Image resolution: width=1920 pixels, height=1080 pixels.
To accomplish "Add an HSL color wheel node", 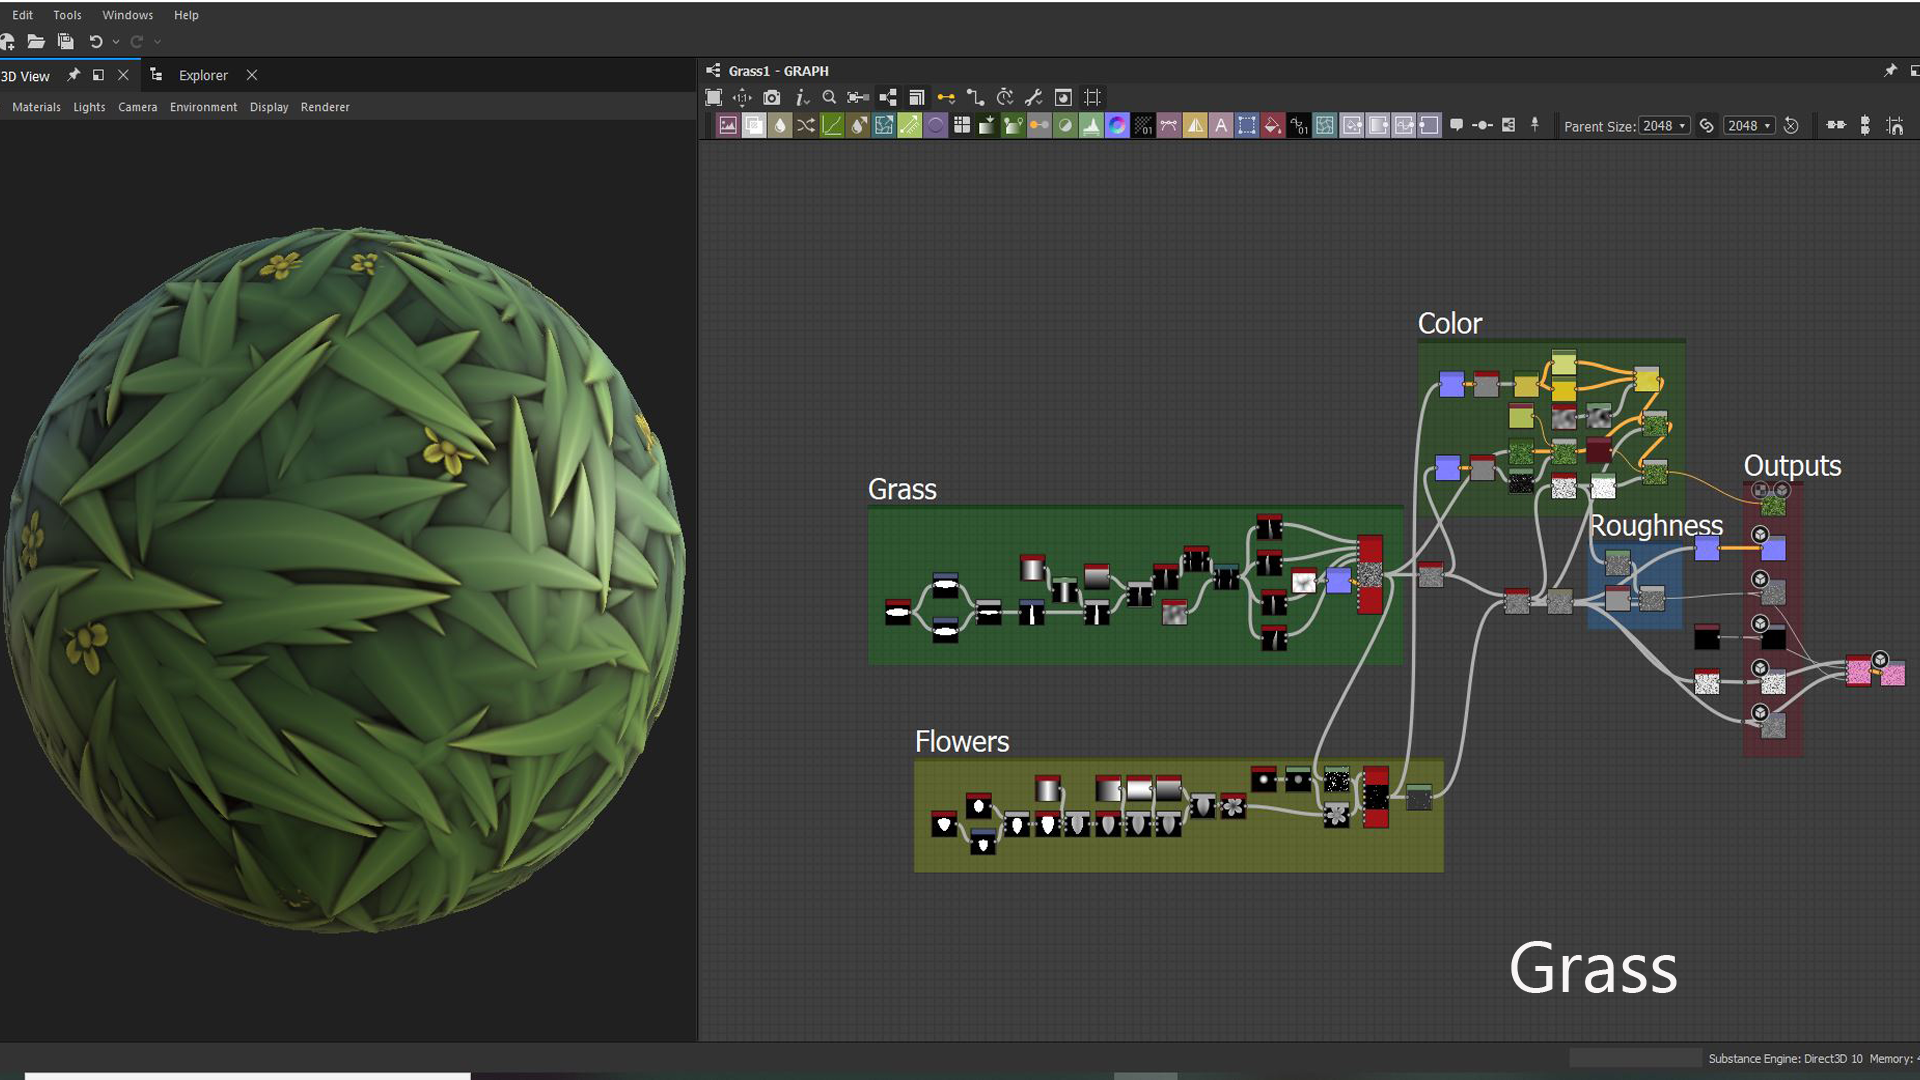I will (1117, 126).
